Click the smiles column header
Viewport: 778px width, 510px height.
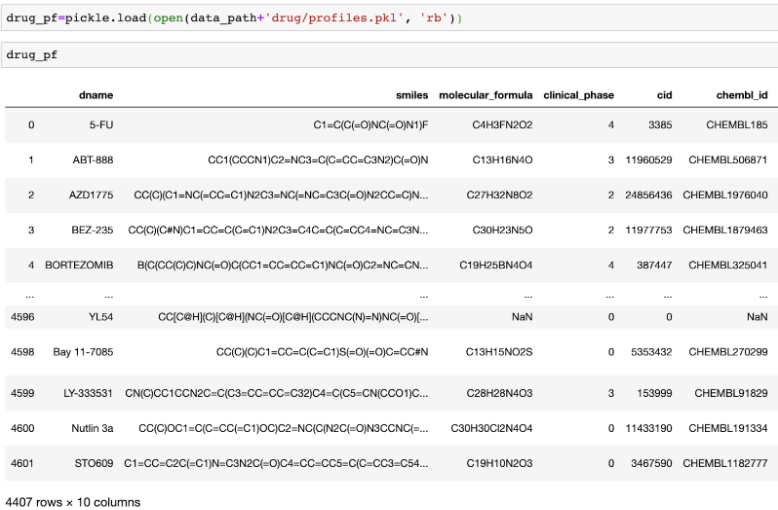pyautogui.click(x=412, y=95)
